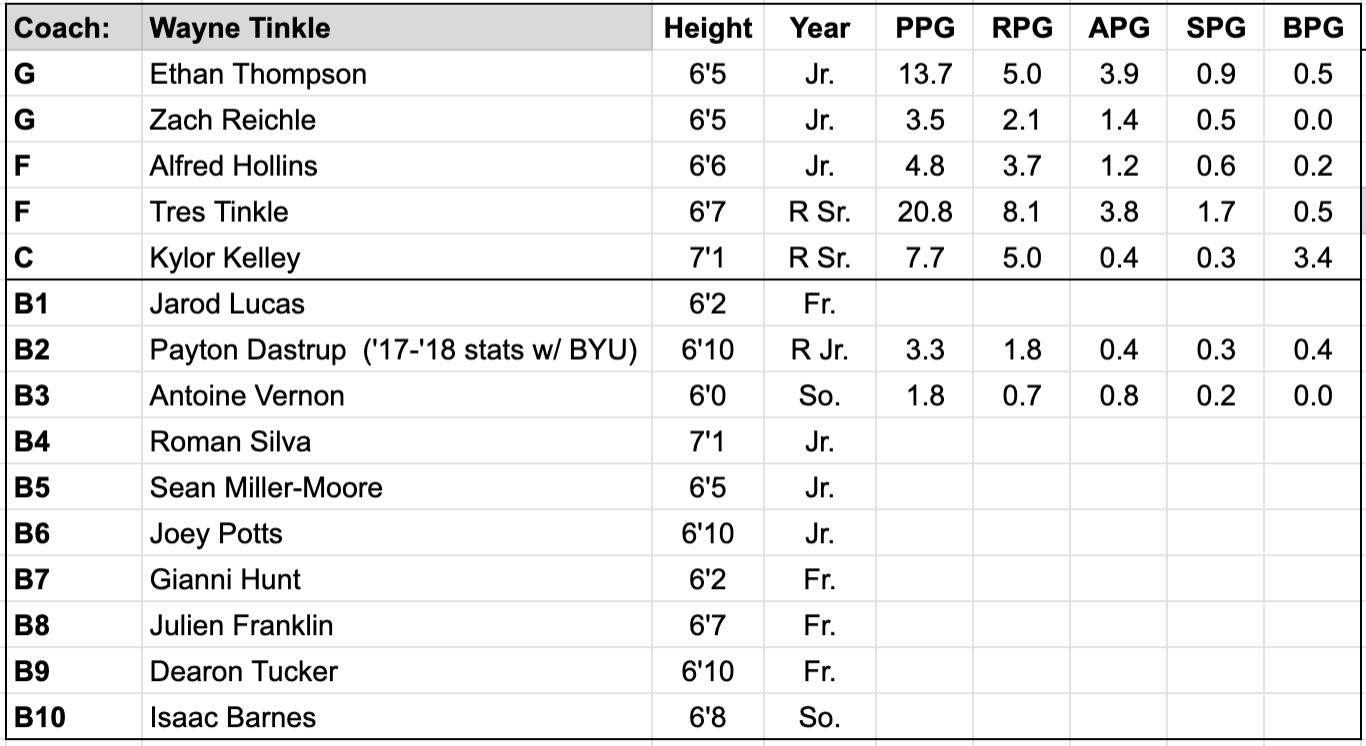Select the Height column header cell
Viewport: 1366px width, 746px height.
tap(708, 28)
